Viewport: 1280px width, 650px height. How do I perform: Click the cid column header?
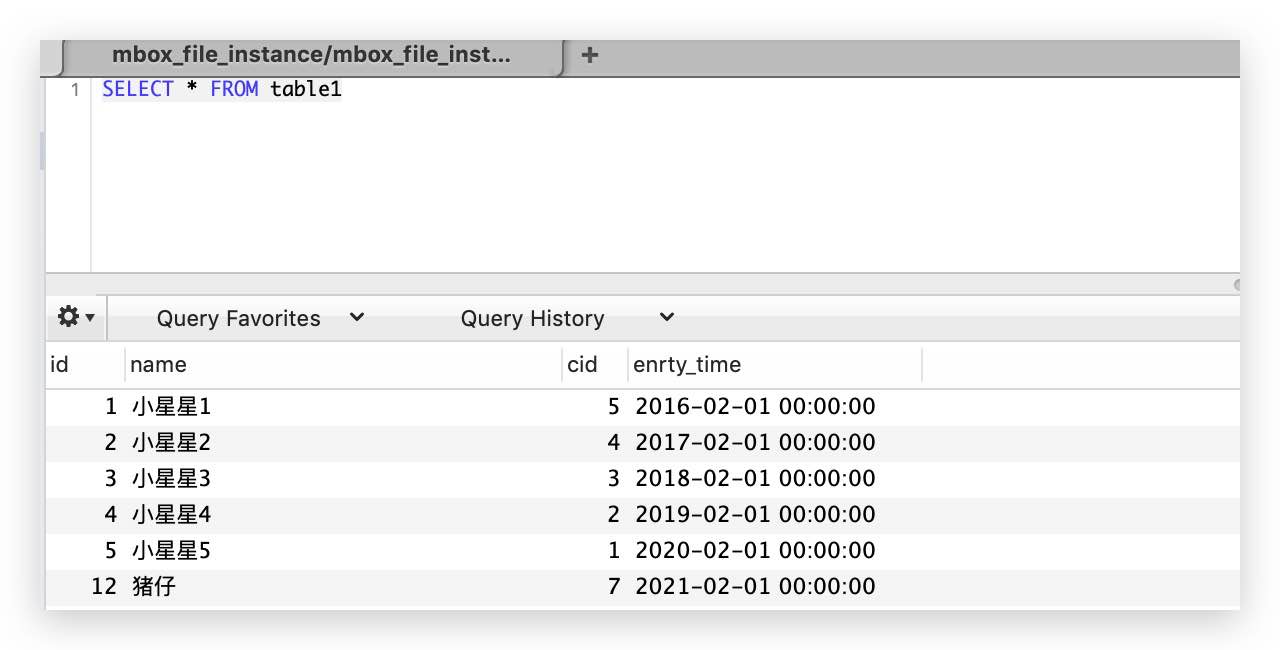[x=595, y=365]
